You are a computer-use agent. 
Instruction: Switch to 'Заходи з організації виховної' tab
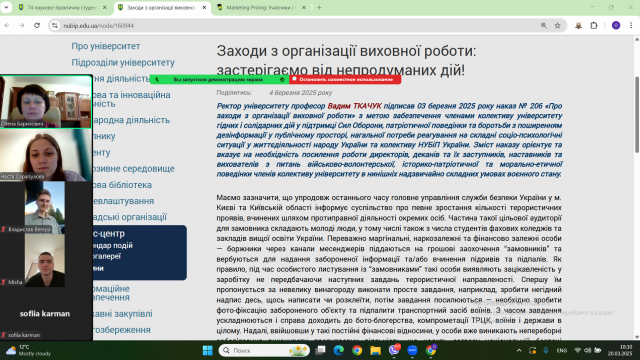162,7
